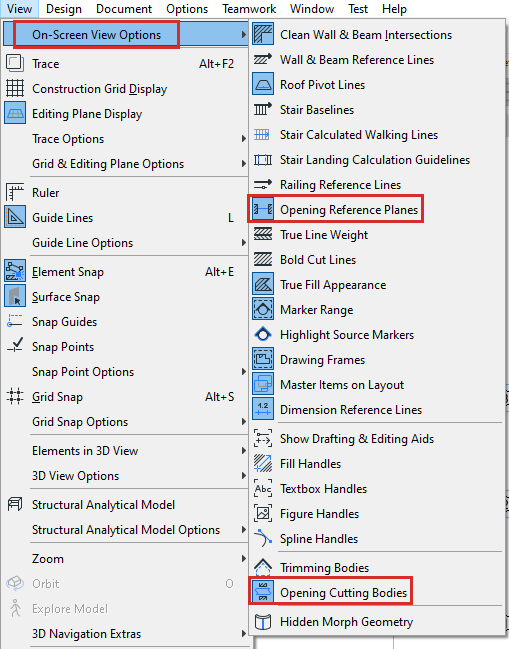509x649 pixels.
Task: Click the Master Items on Layout icon
Action: pos(263,385)
